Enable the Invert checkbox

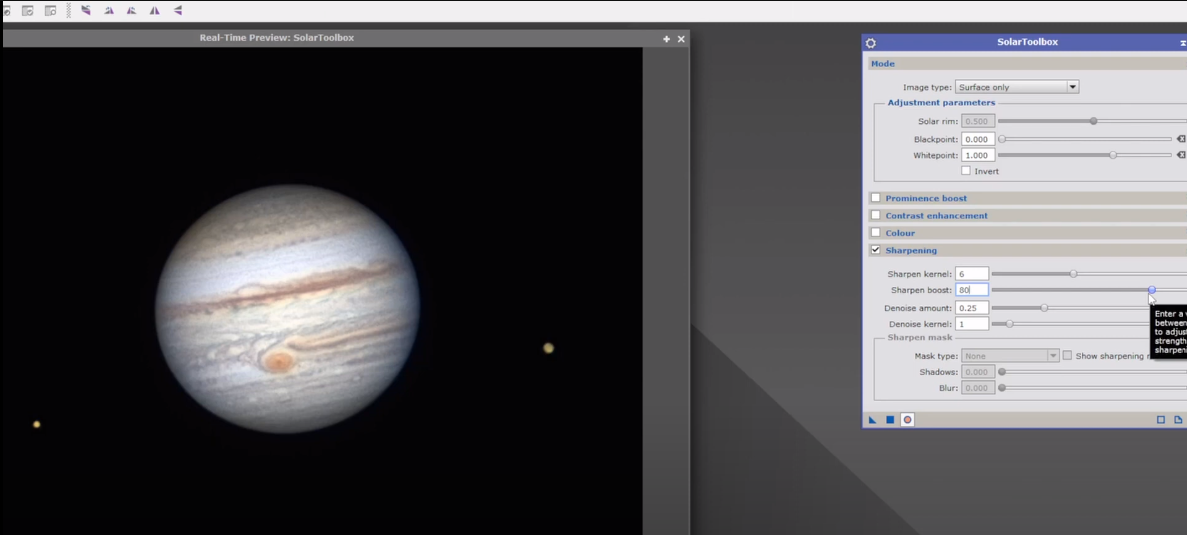[x=966, y=171]
